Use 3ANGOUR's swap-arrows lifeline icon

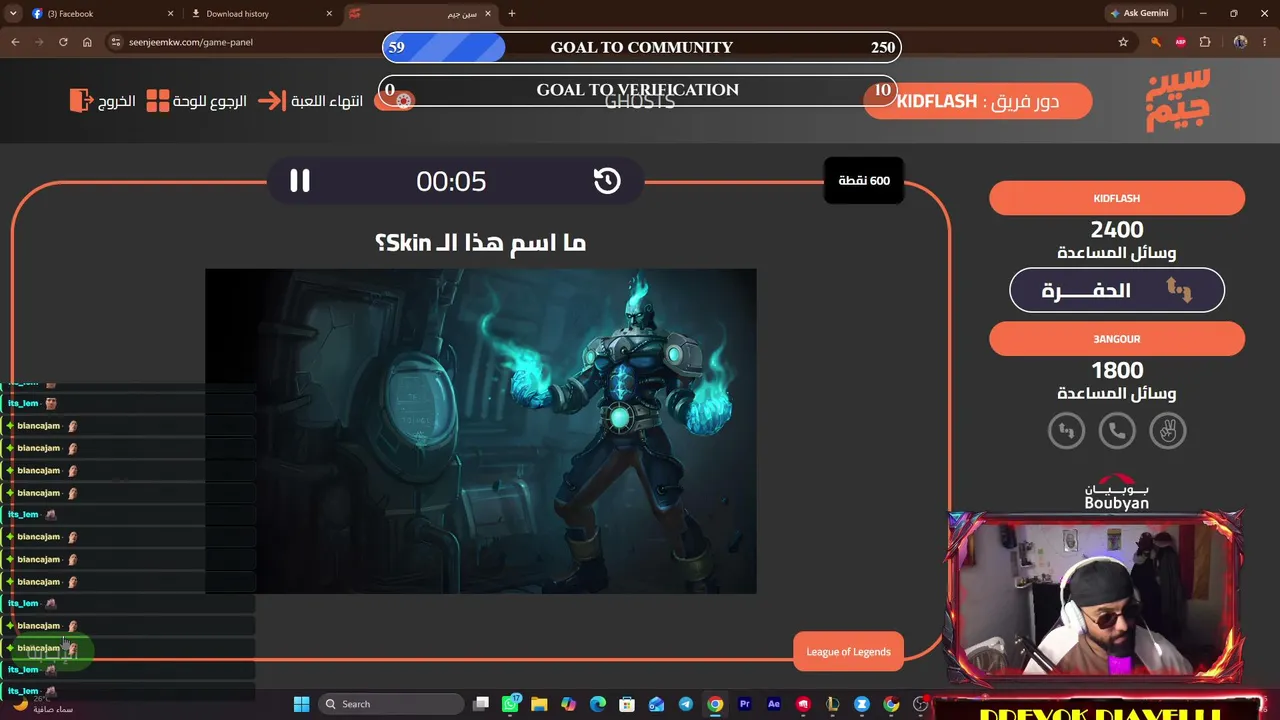pos(1066,431)
